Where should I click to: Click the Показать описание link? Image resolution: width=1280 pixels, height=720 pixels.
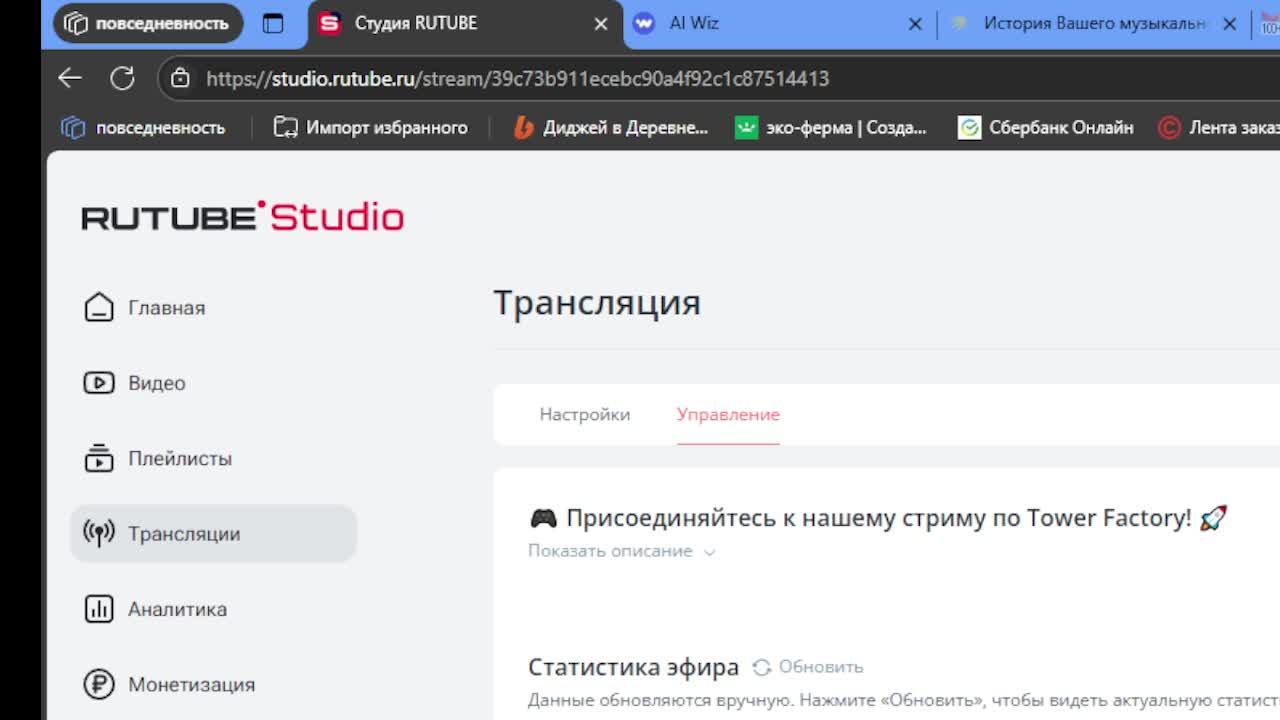(x=610, y=551)
